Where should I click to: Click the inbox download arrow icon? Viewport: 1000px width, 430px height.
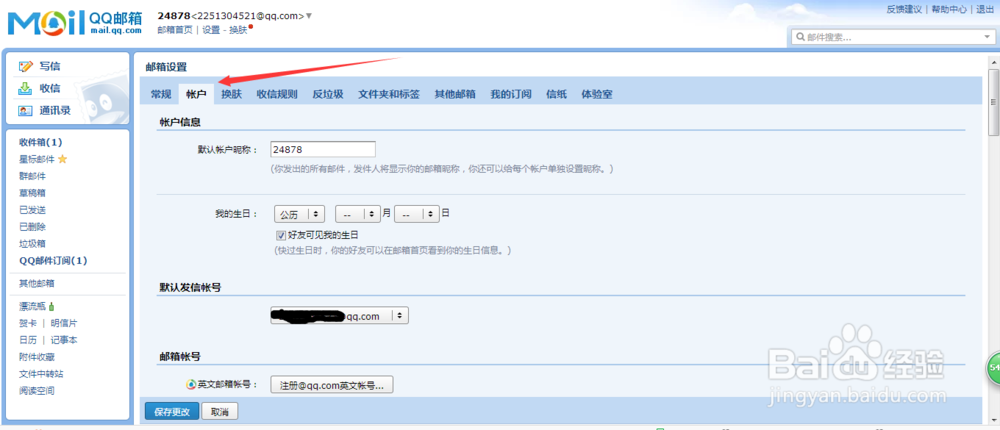pos(25,88)
